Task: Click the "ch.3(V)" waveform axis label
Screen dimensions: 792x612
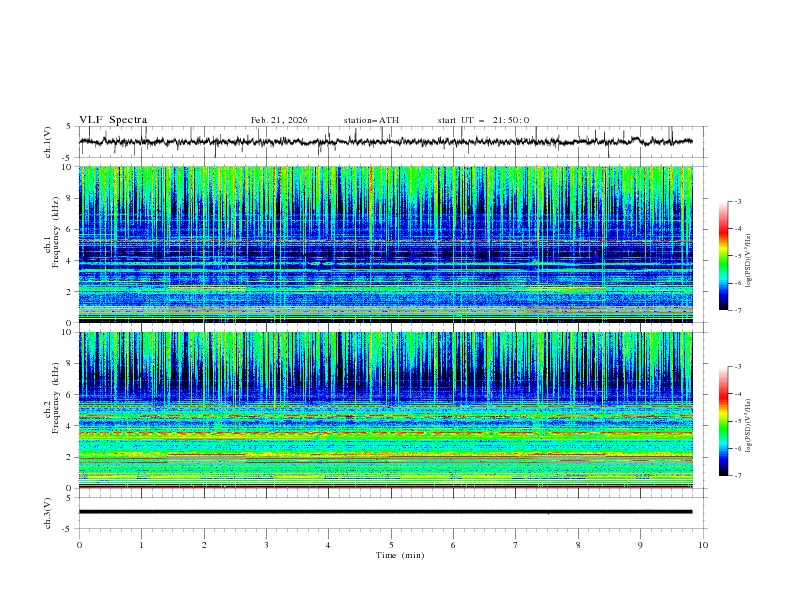Action: [48, 513]
